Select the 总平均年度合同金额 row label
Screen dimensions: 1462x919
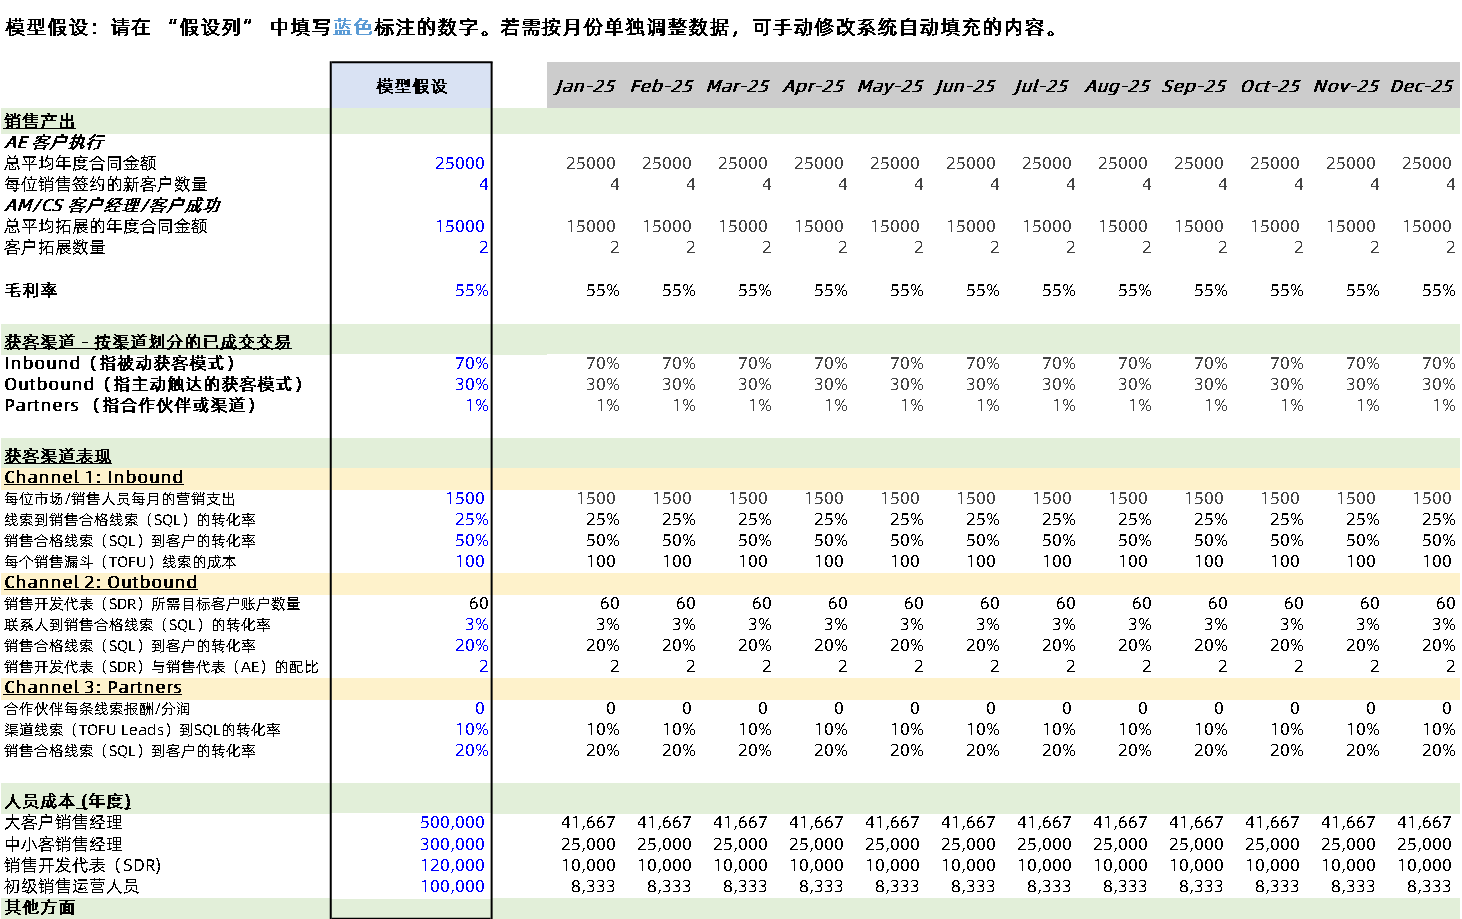[80, 163]
